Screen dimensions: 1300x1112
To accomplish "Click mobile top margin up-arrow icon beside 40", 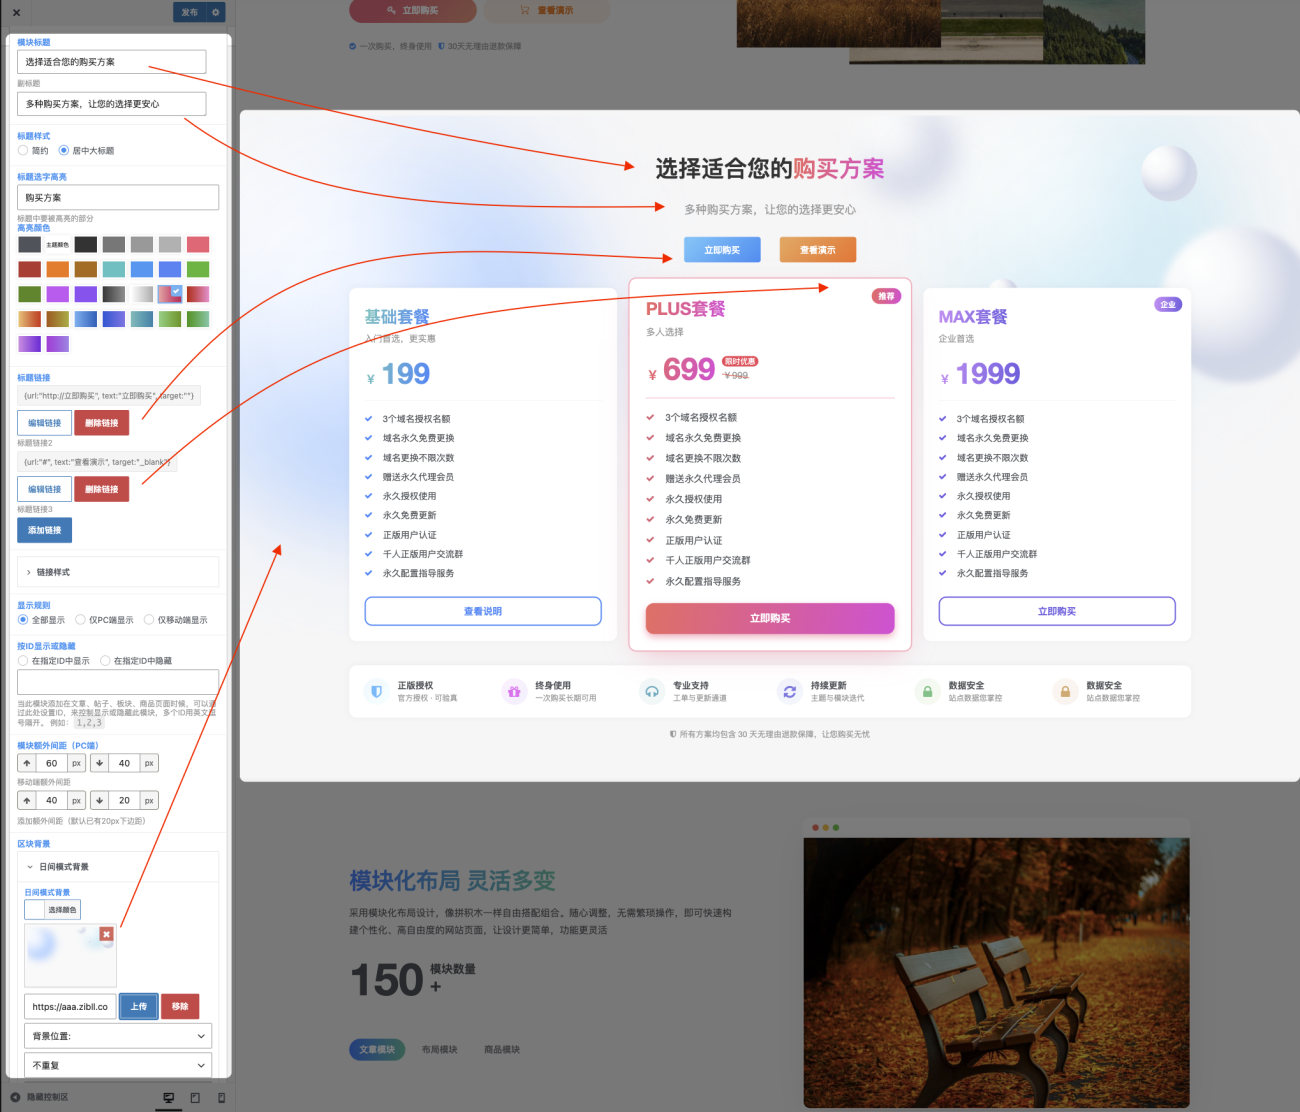I will 27,800.
